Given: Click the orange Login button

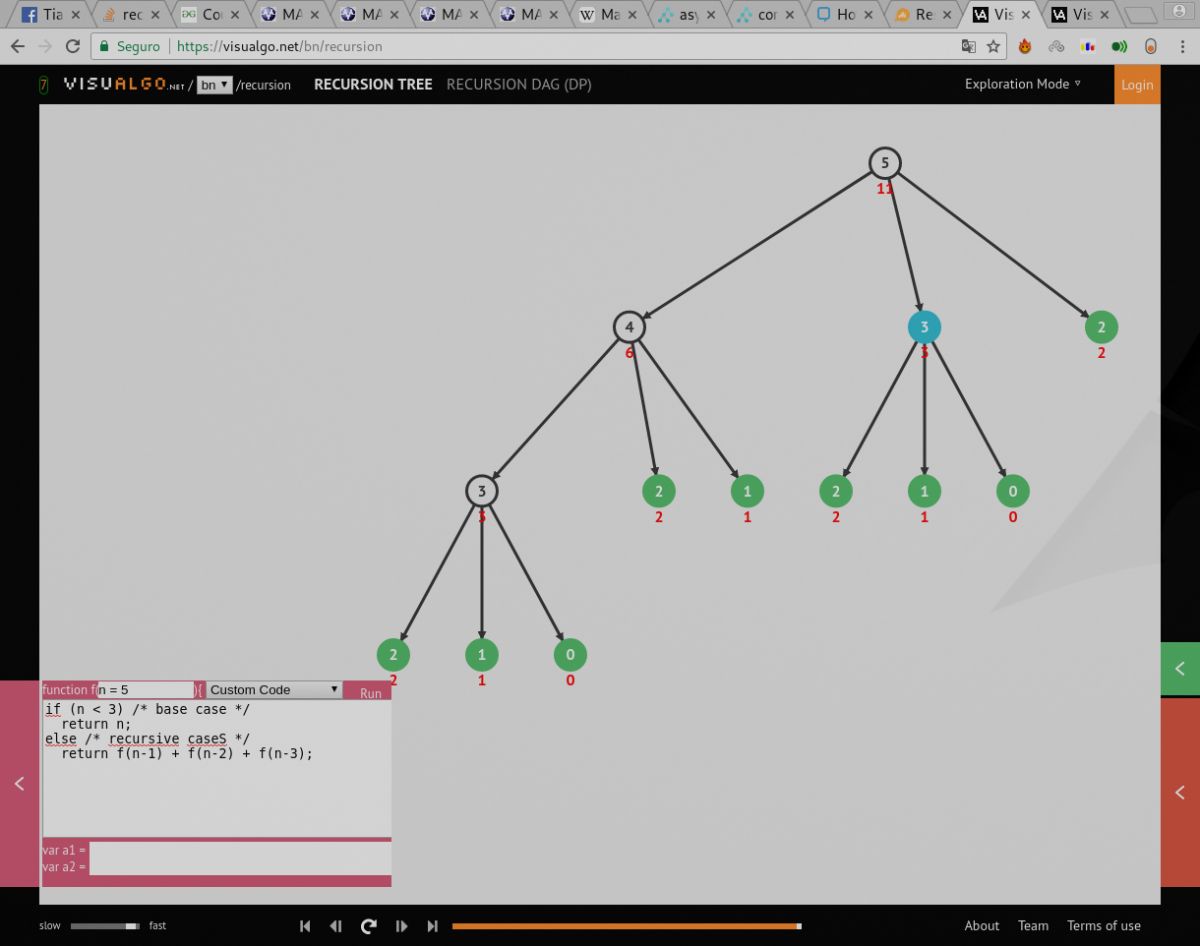Looking at the screenshot, I should point(1137,85).
